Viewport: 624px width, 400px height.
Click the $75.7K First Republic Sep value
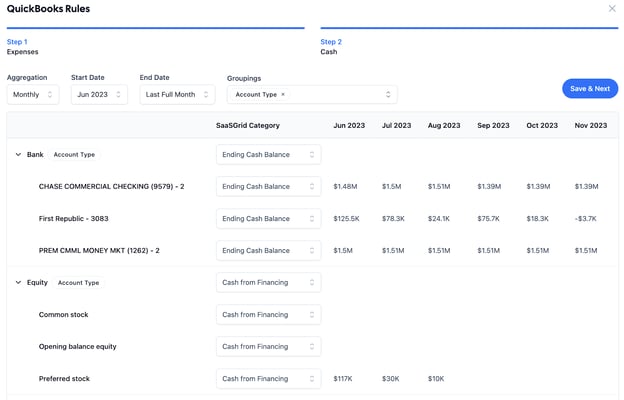488,219
